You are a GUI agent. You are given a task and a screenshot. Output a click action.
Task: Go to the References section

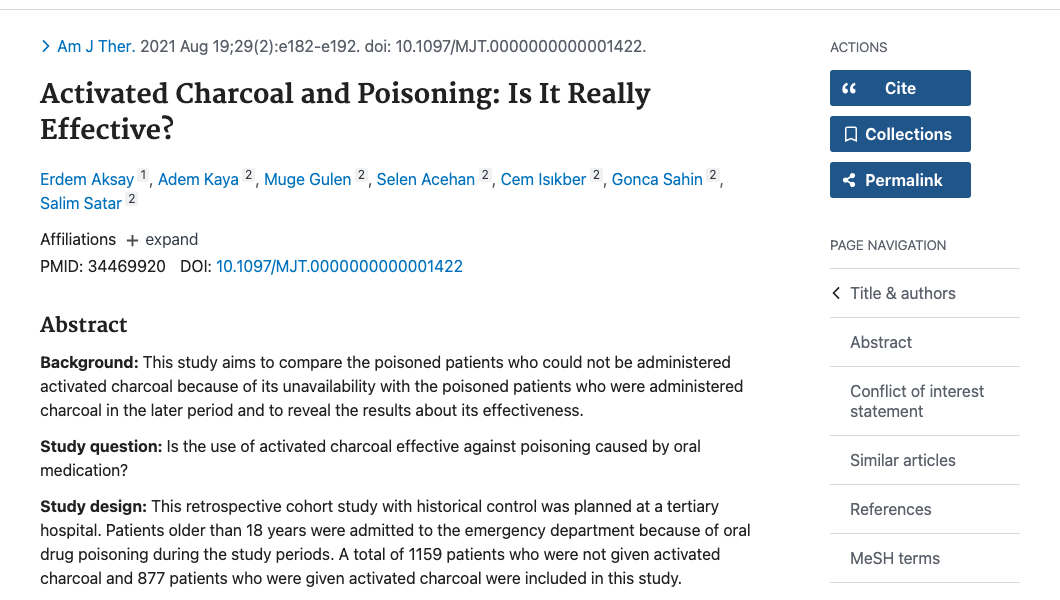tap(890, 509)
